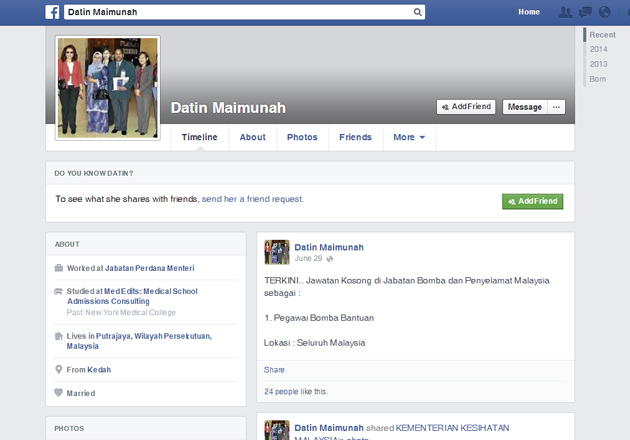
Task: Open the Kedah hometown link
Action: tap(99, 370)
